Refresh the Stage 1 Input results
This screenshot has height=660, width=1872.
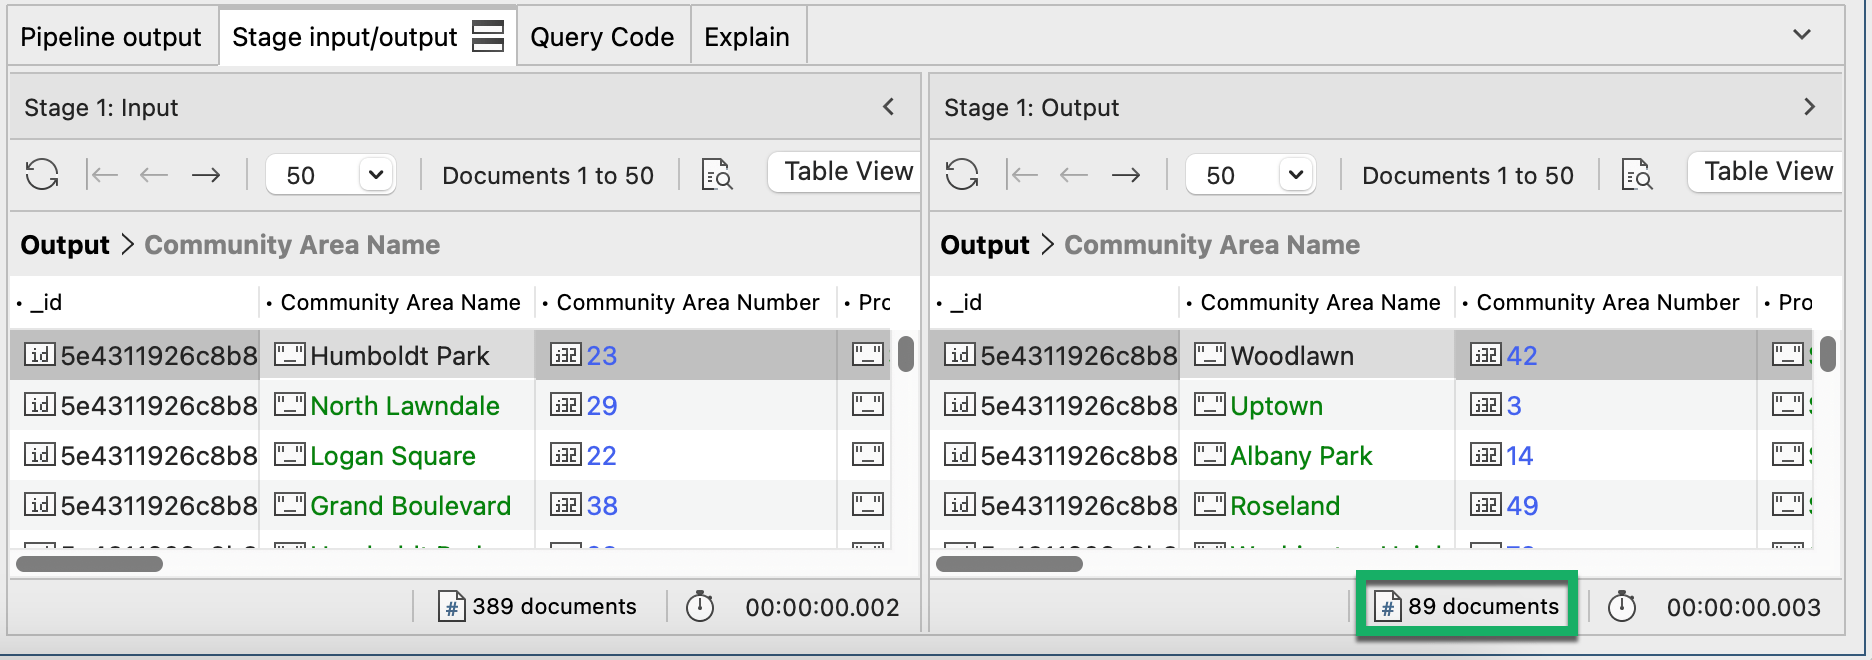[42, 175]
